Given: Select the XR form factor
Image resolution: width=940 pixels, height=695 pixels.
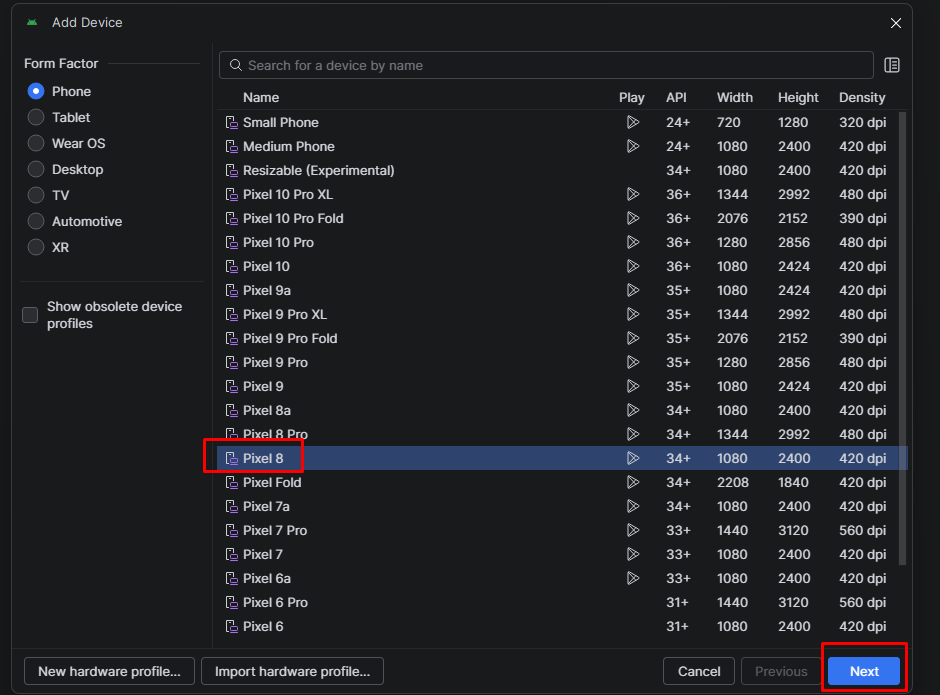Looking at the screenshot, I should (x=36, y=247).
